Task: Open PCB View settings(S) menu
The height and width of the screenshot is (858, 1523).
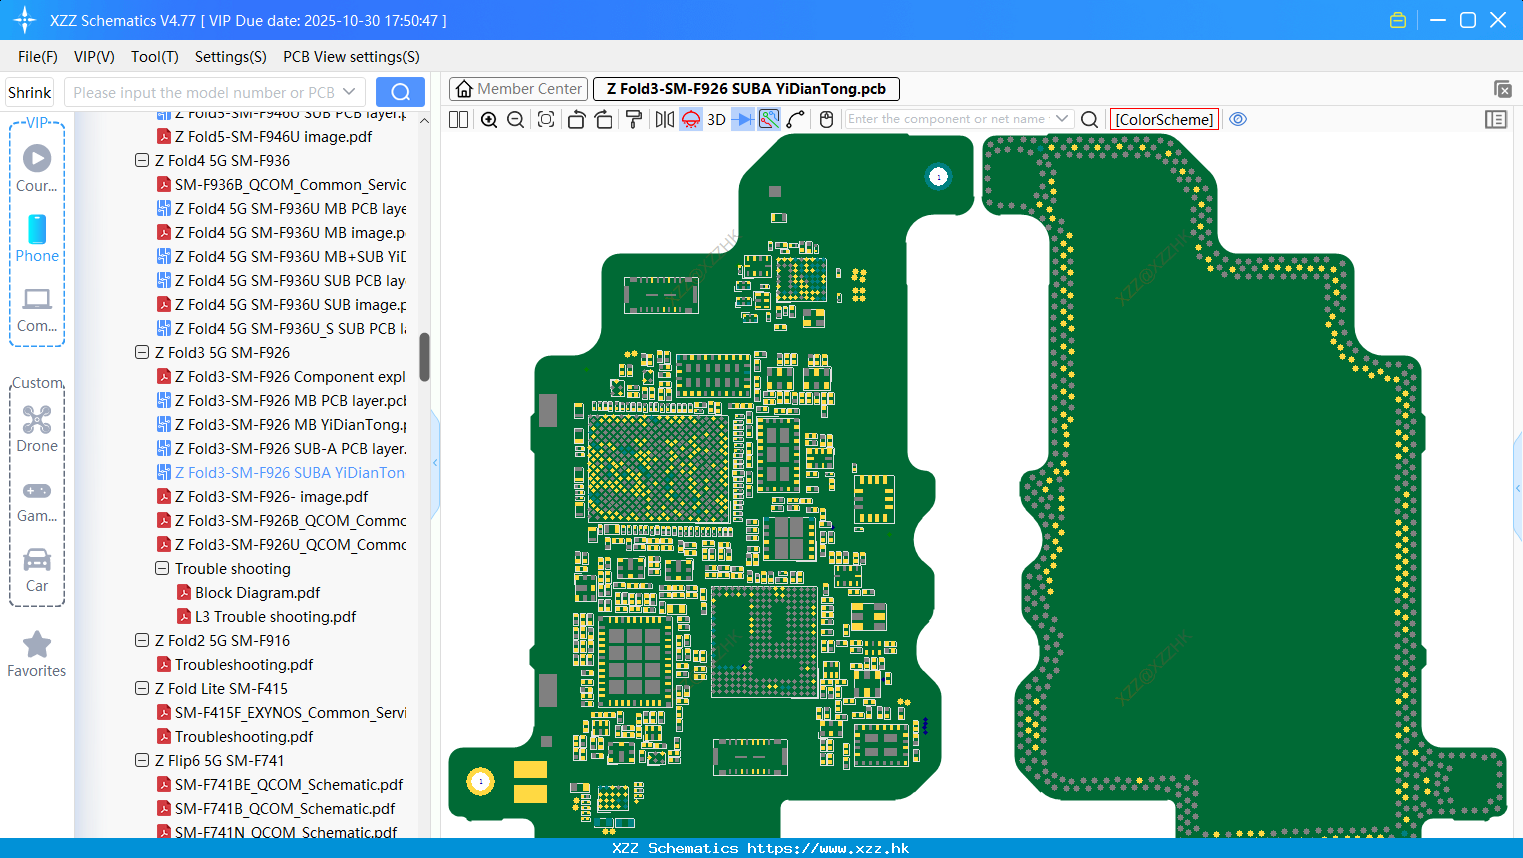Action: click(351, 57)
